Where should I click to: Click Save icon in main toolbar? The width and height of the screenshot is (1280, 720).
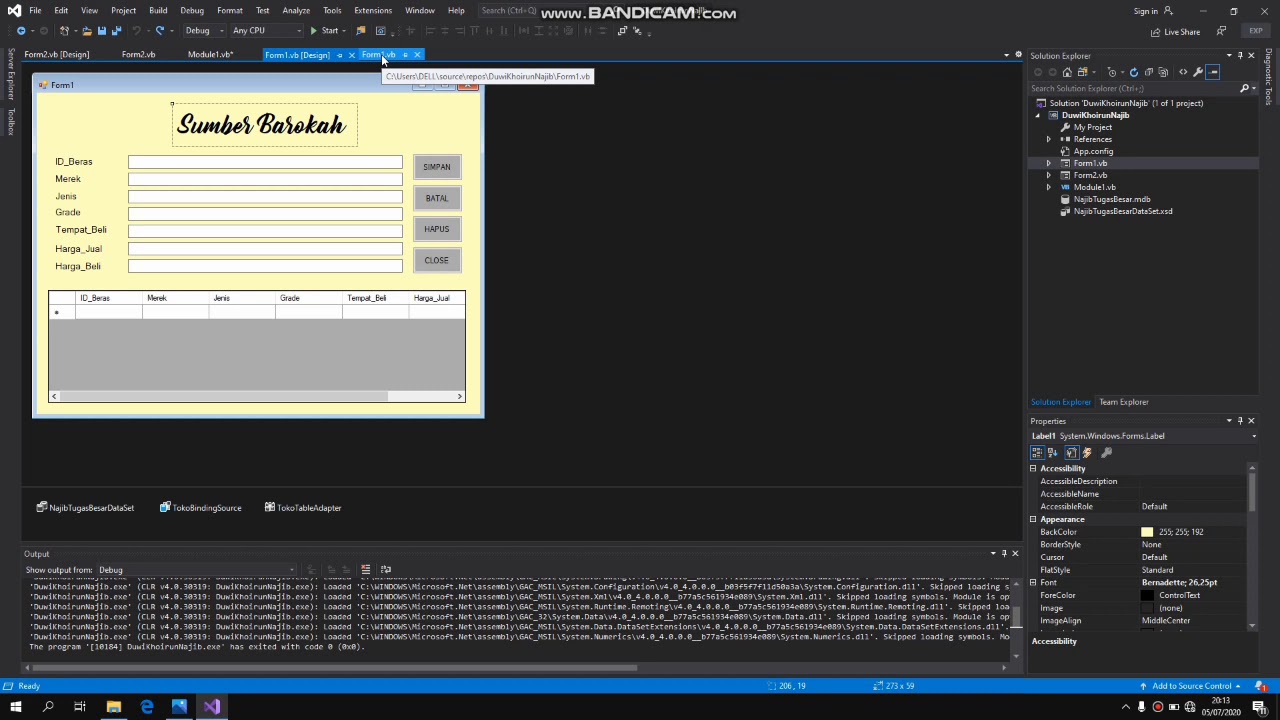tap(101, 30)
